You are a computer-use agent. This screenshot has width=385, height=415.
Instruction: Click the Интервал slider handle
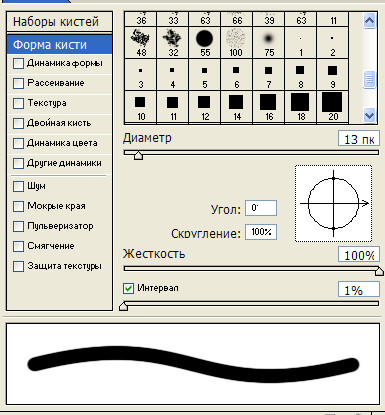[x=124, y=306]
